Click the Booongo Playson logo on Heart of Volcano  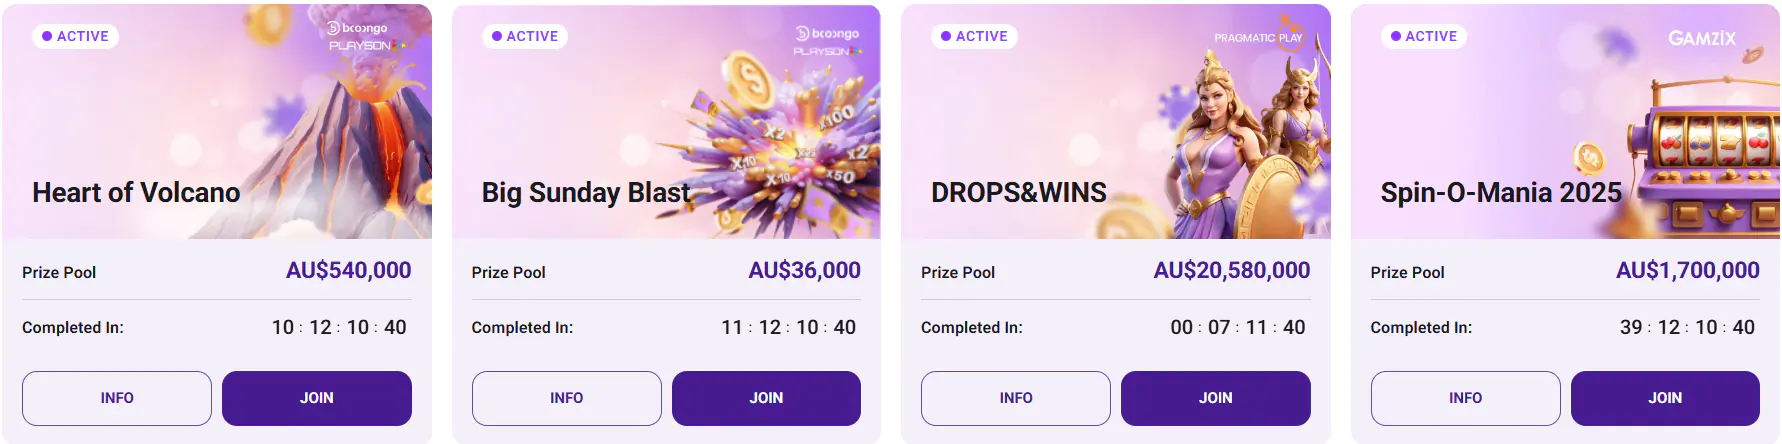point(366,37)
